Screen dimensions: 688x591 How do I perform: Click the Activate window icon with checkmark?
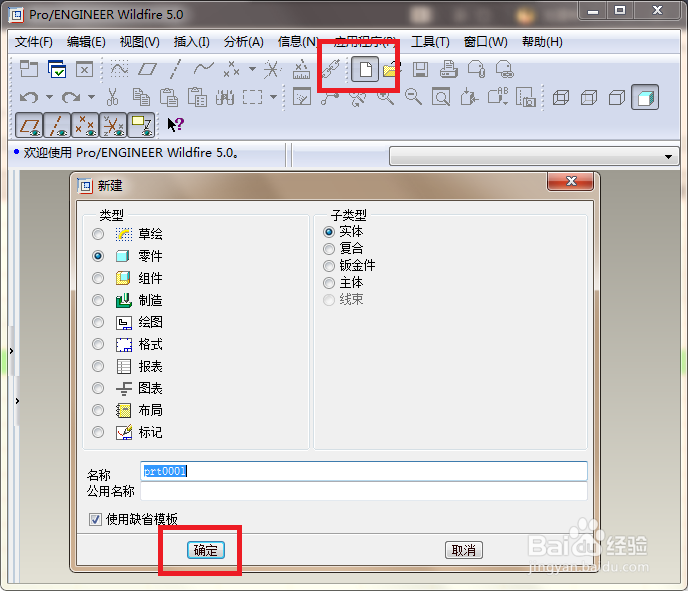click(x=57, y=69)
